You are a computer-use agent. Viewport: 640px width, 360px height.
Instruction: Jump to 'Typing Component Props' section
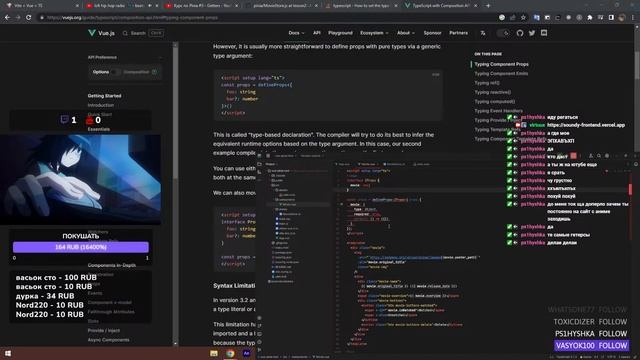coord(501,64)
